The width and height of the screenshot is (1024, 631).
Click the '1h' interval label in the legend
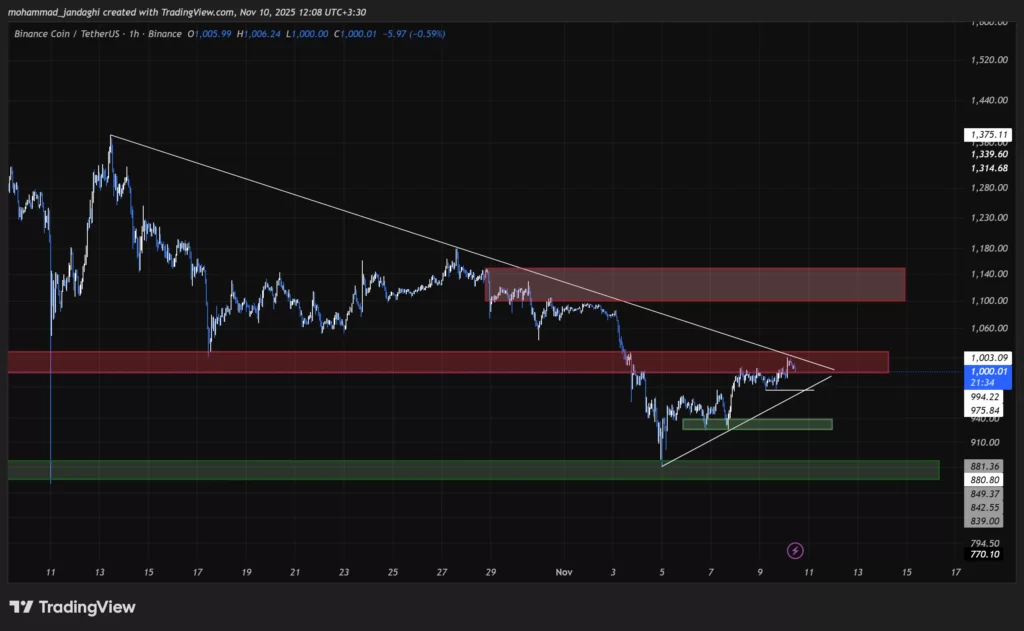(x=134, y=33)
